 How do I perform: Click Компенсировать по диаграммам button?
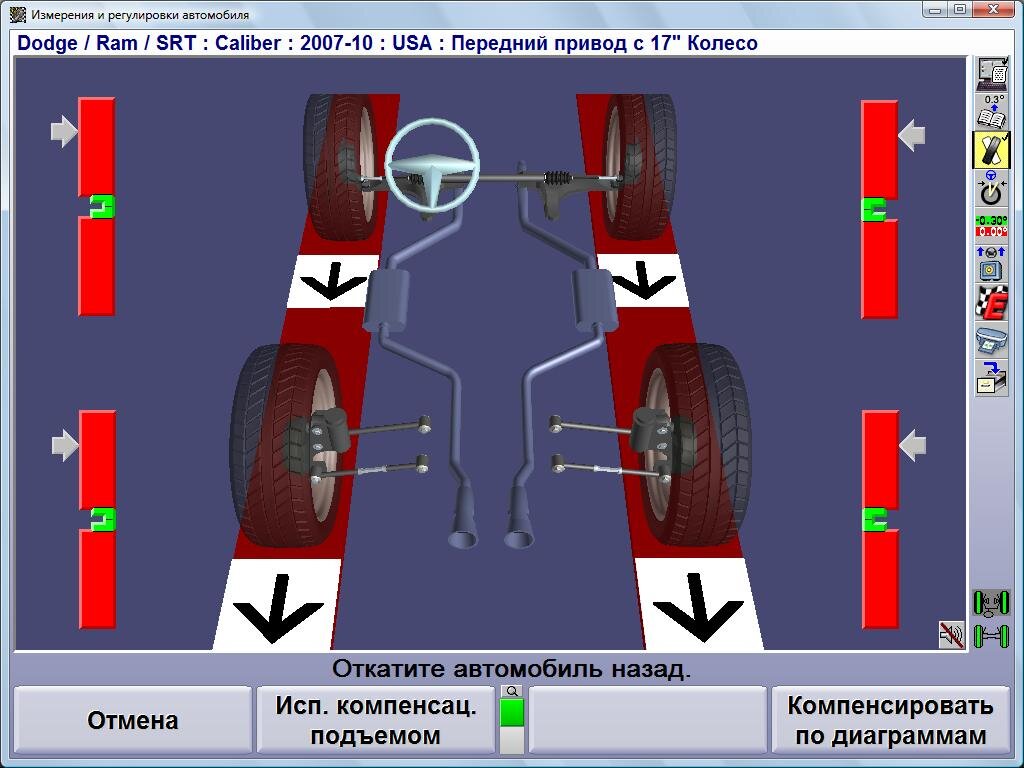point(890,720)
